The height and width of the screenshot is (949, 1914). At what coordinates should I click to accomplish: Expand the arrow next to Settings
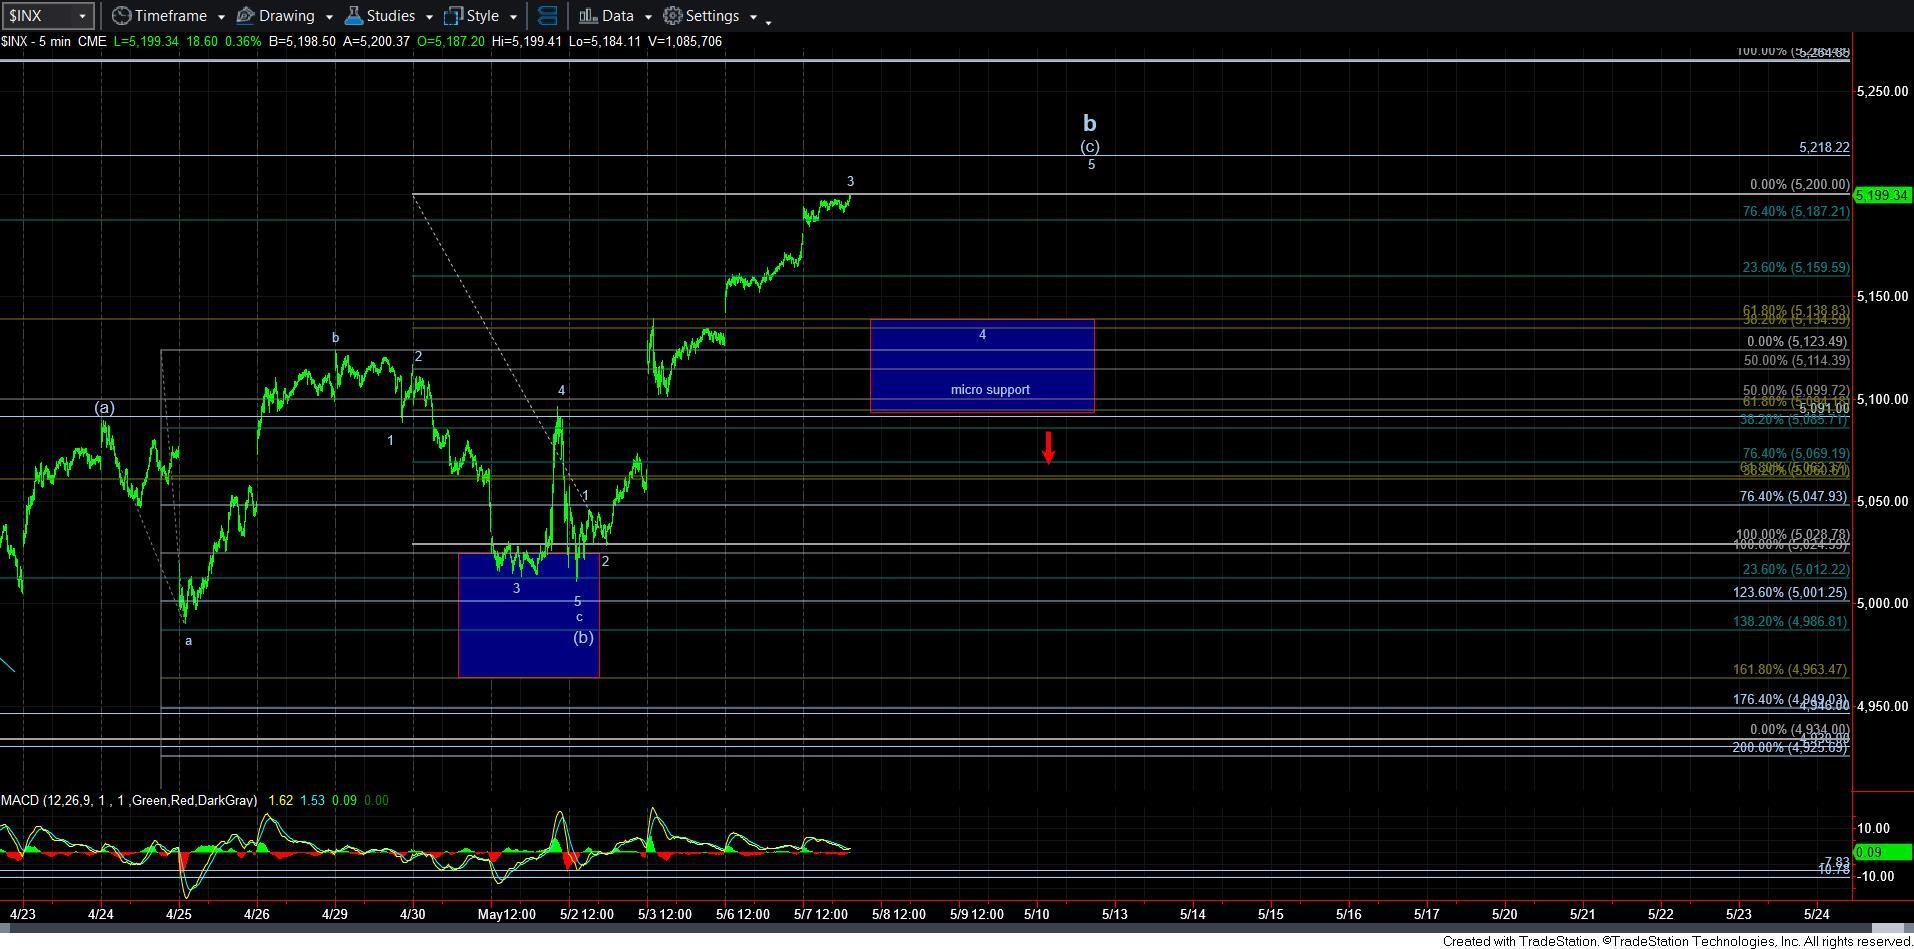[x=753, y=17]
